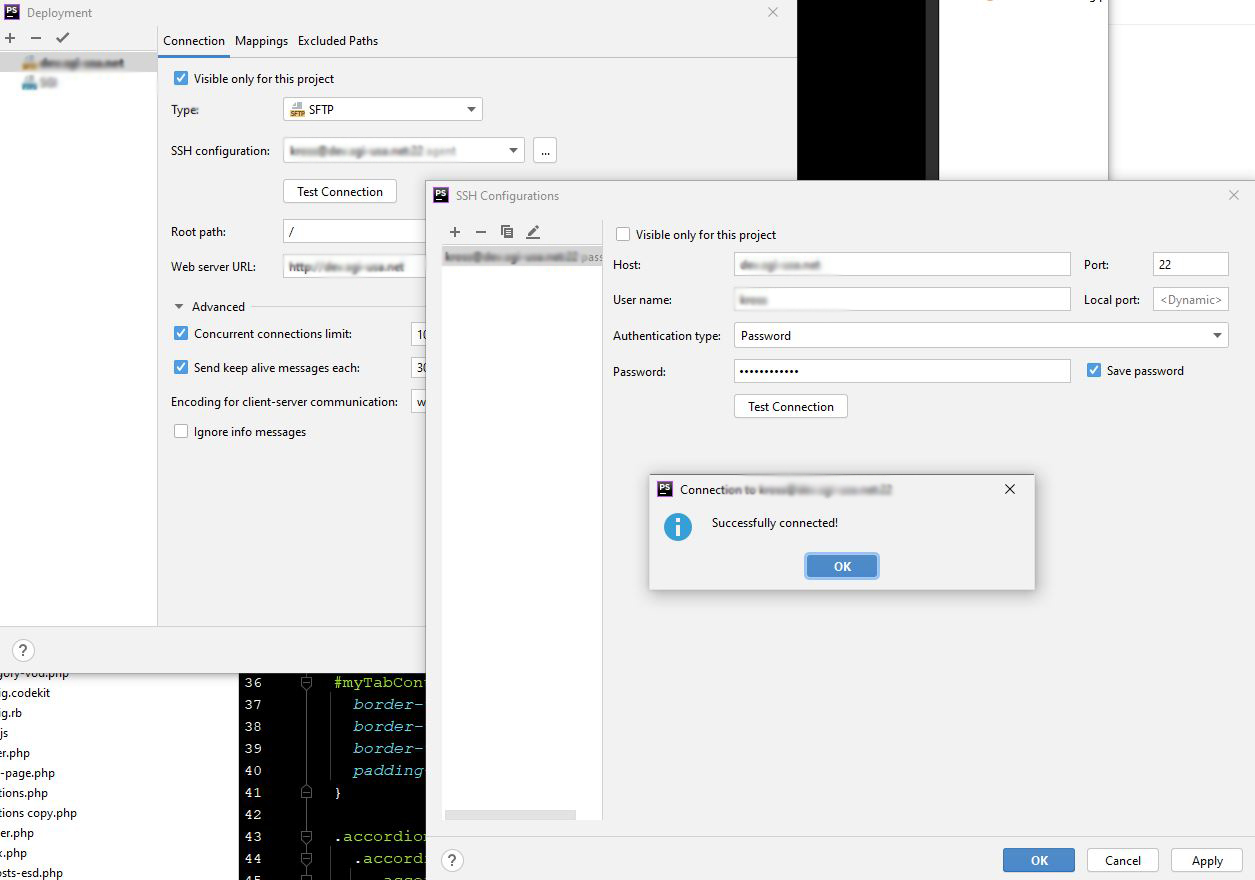The height and width of the screenshot is (880, 1255).
Task: Click the ellipsis button beside SSH configuration
Action: [545, 151]
